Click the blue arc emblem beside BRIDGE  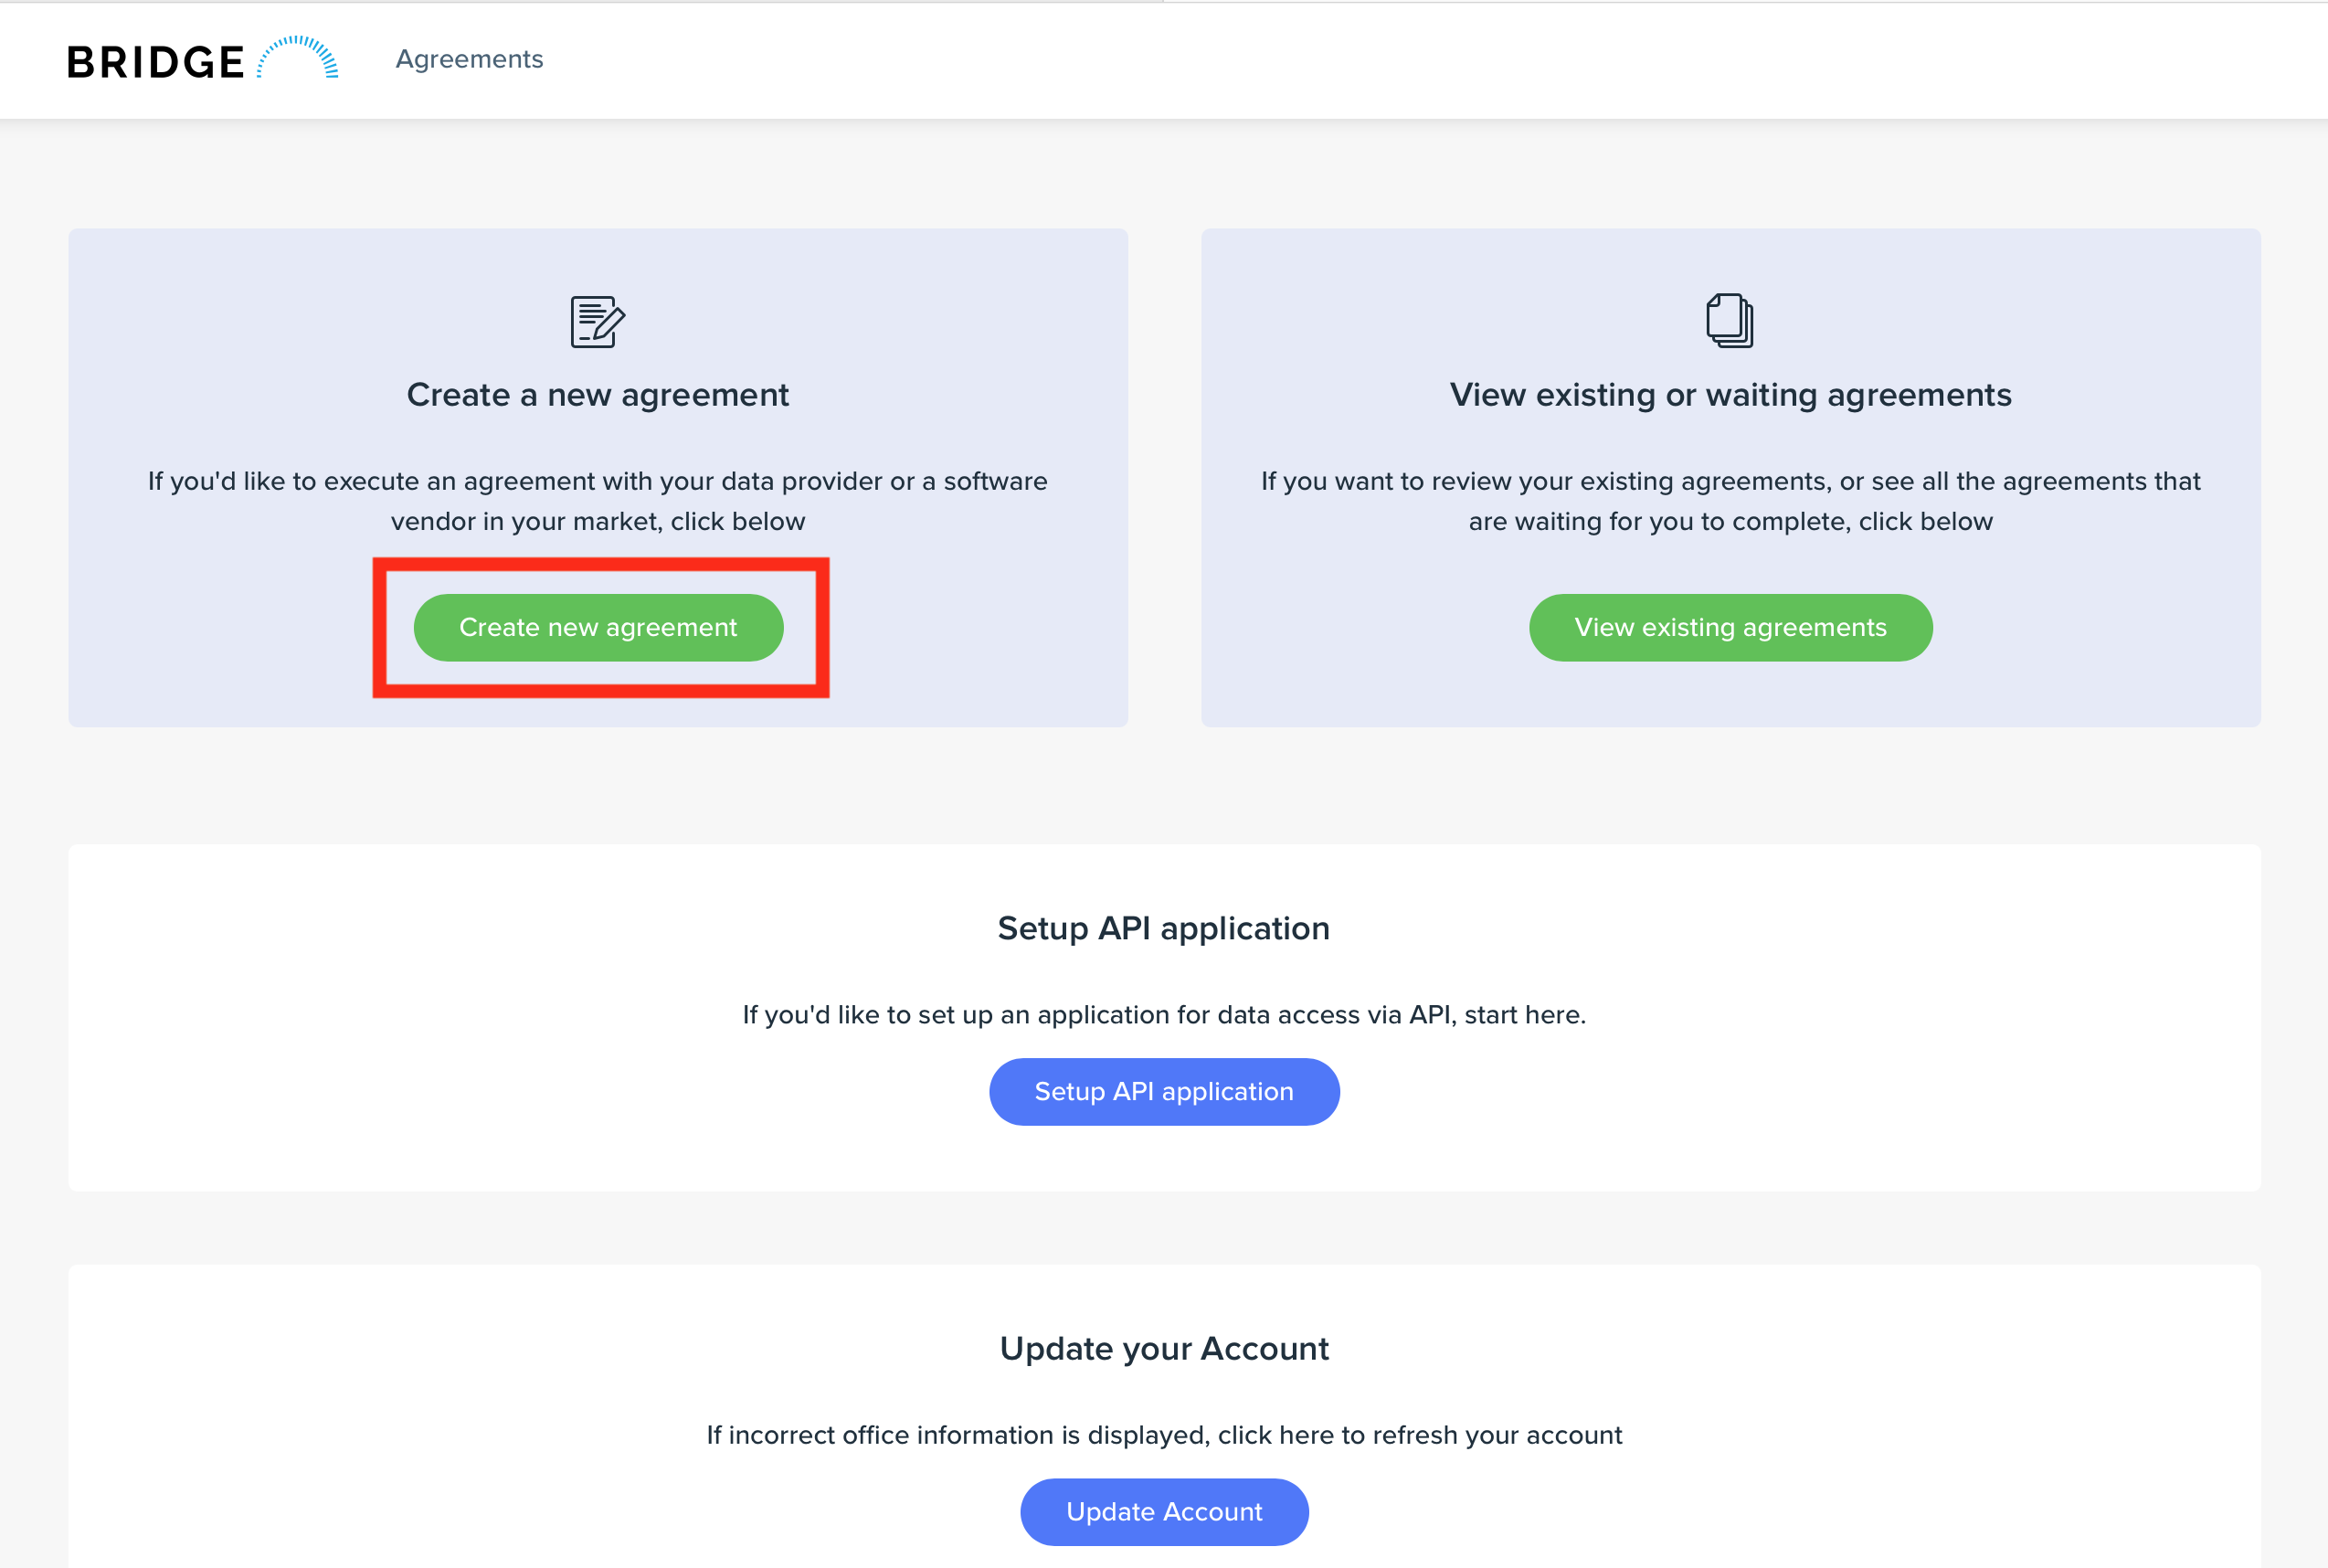pyautogui.click(x=298, y=57)
